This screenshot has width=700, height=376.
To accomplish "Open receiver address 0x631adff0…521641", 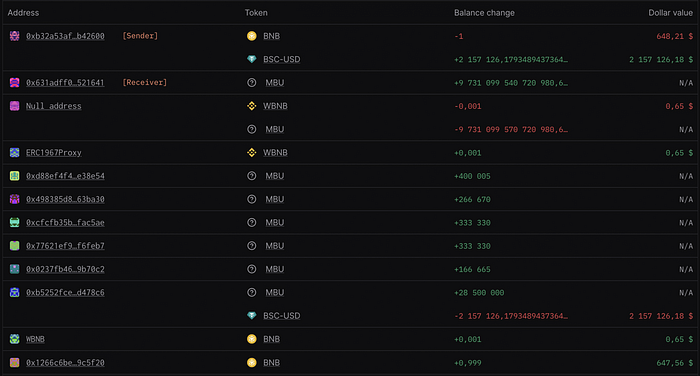I will coord(65,83).
